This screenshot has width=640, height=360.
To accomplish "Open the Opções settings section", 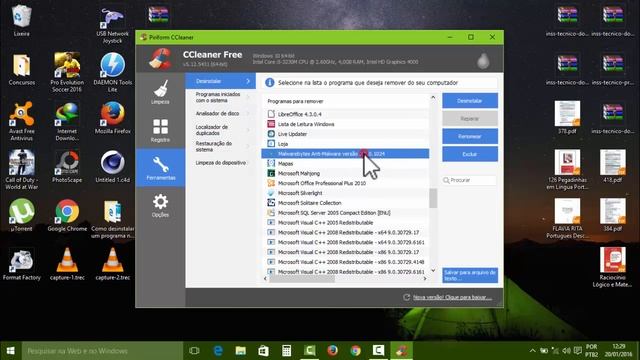I will [160, 205].
